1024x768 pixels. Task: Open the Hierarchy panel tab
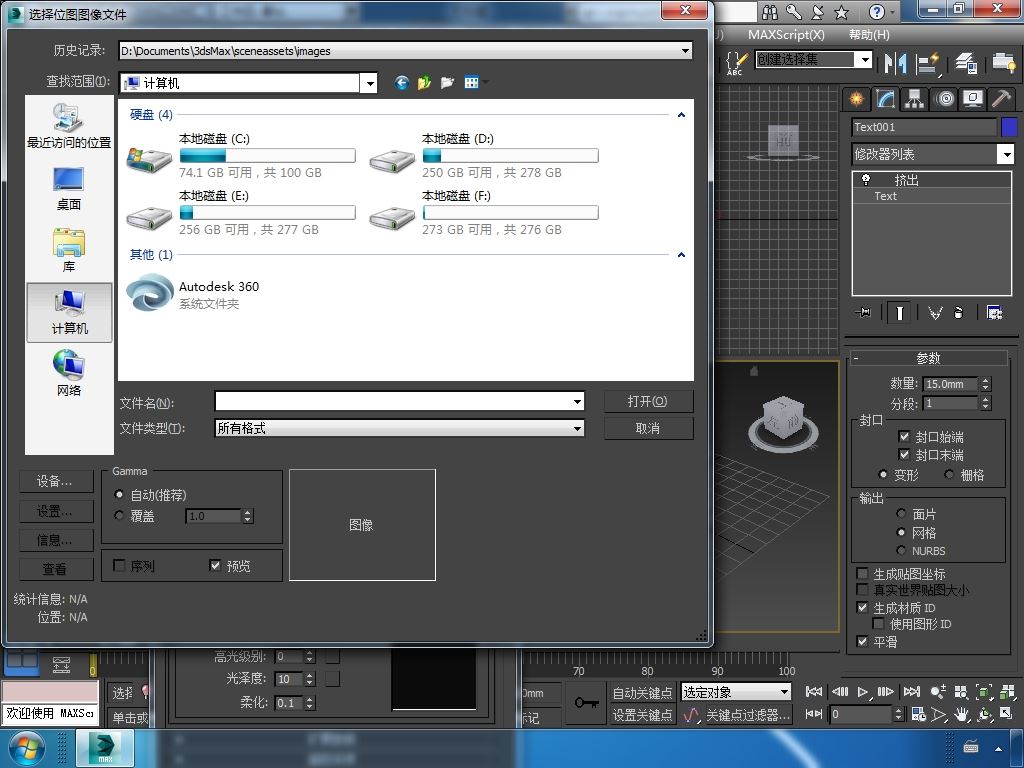click(x=914, y=99)
